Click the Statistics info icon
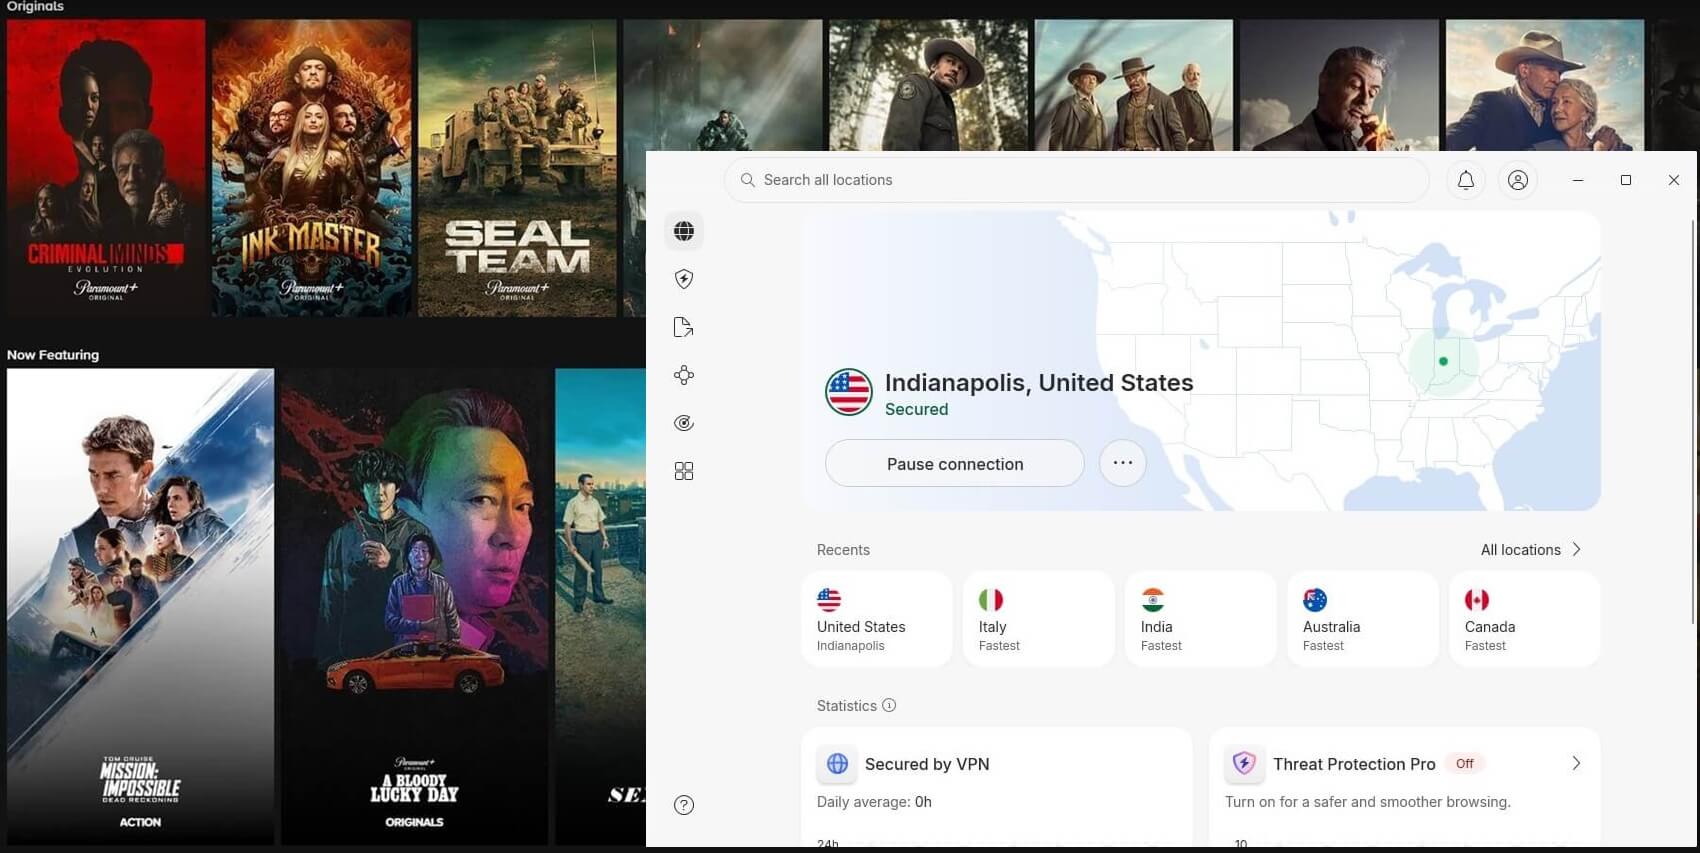Viewport: 1700px width, 853px height. pos(889,705)
